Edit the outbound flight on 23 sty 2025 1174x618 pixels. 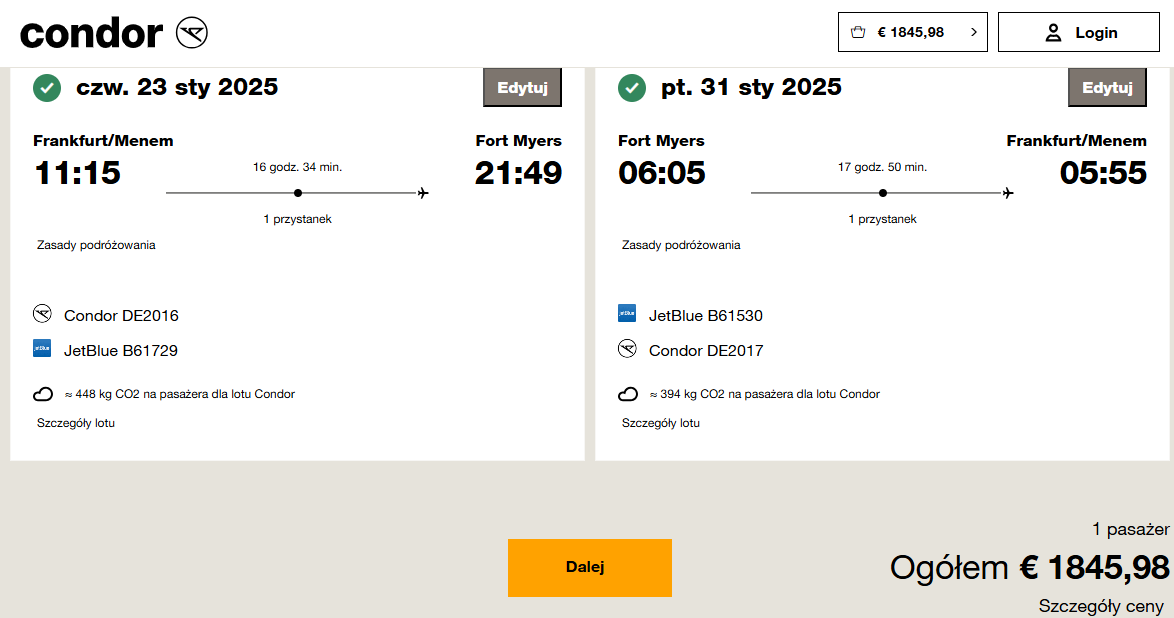coord(523,88)
